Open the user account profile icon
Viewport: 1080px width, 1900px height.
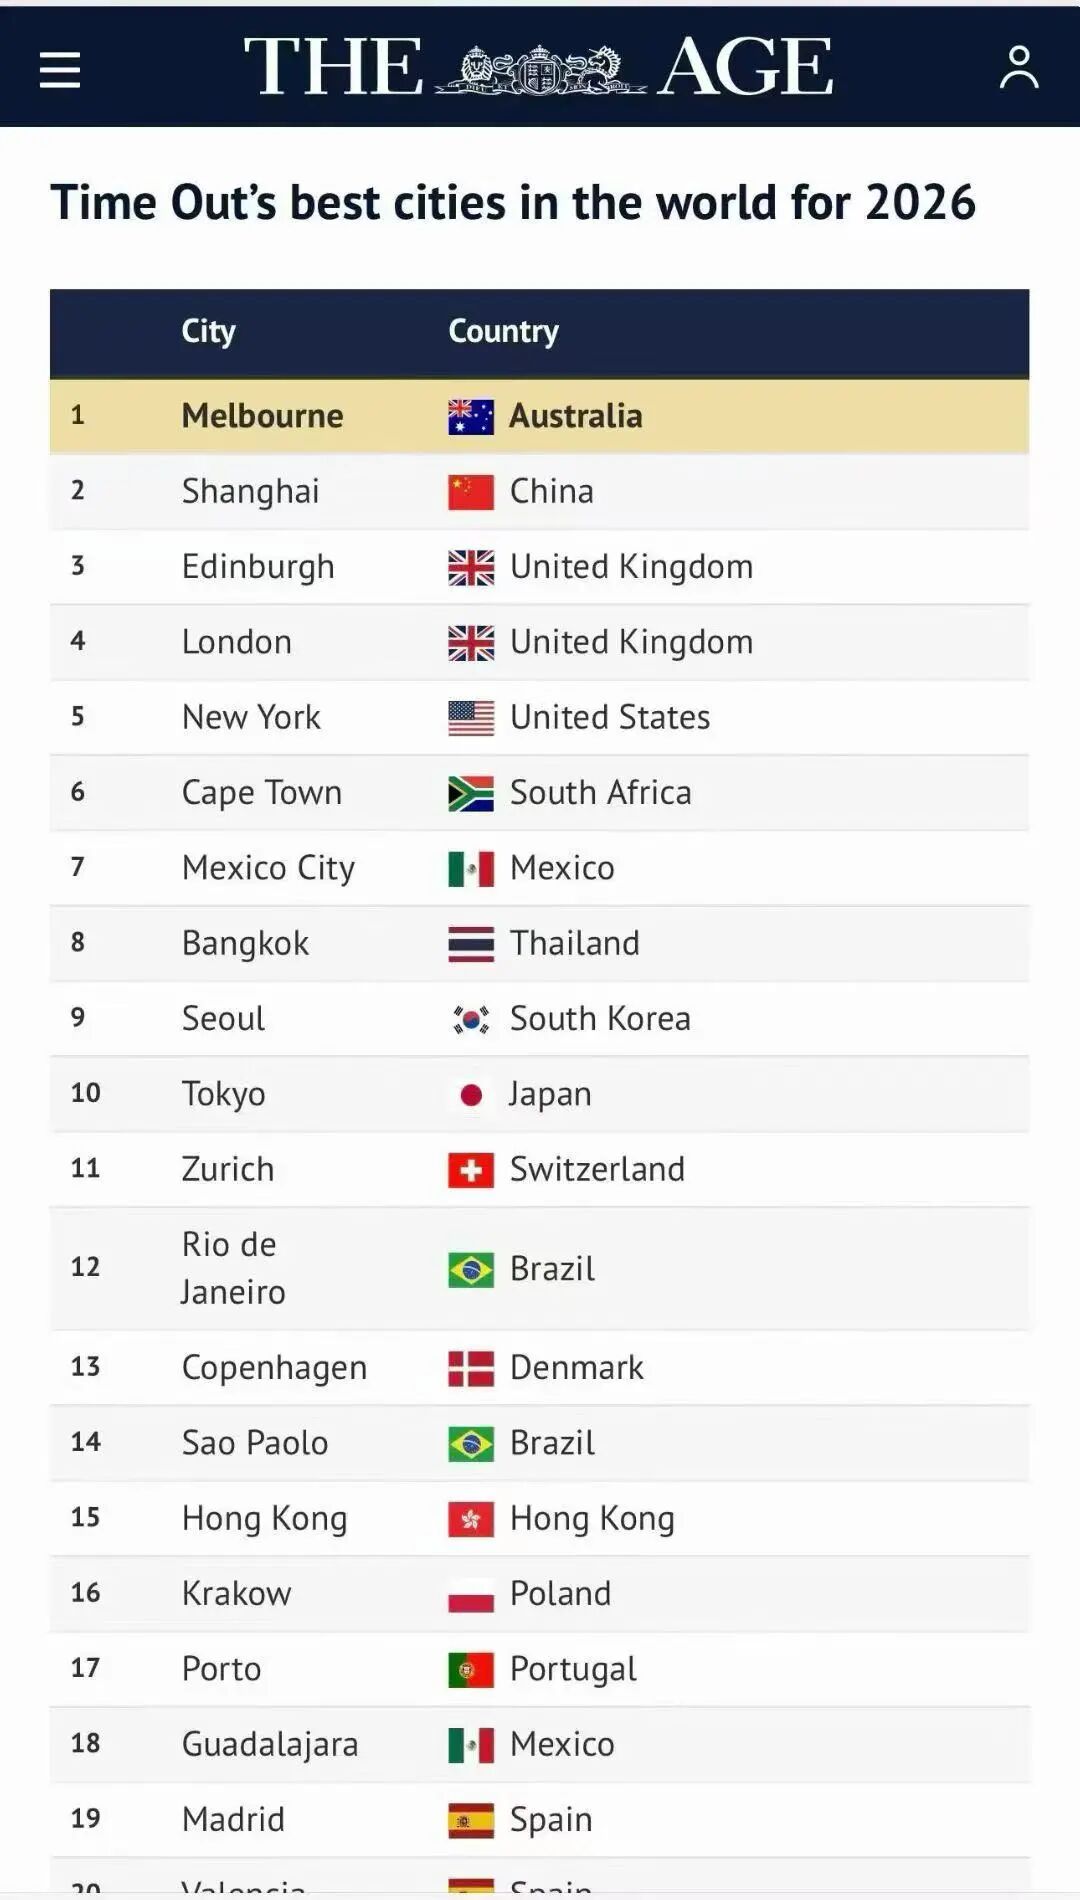[x=1018, y=67]
